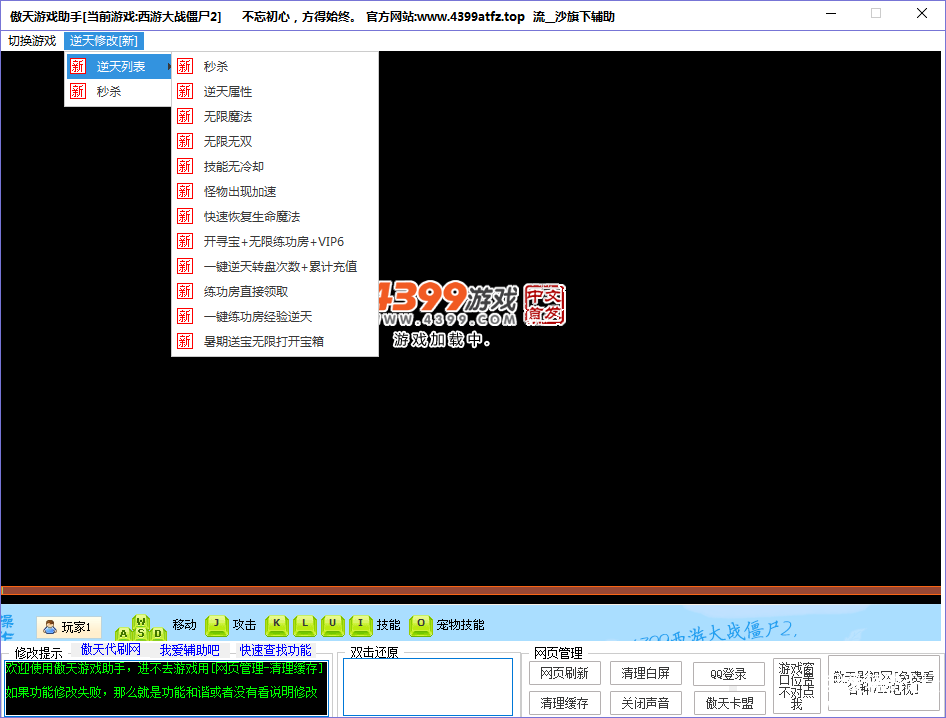Click the 攻击 label
The image size is (946, 718).
pos(244,625)
